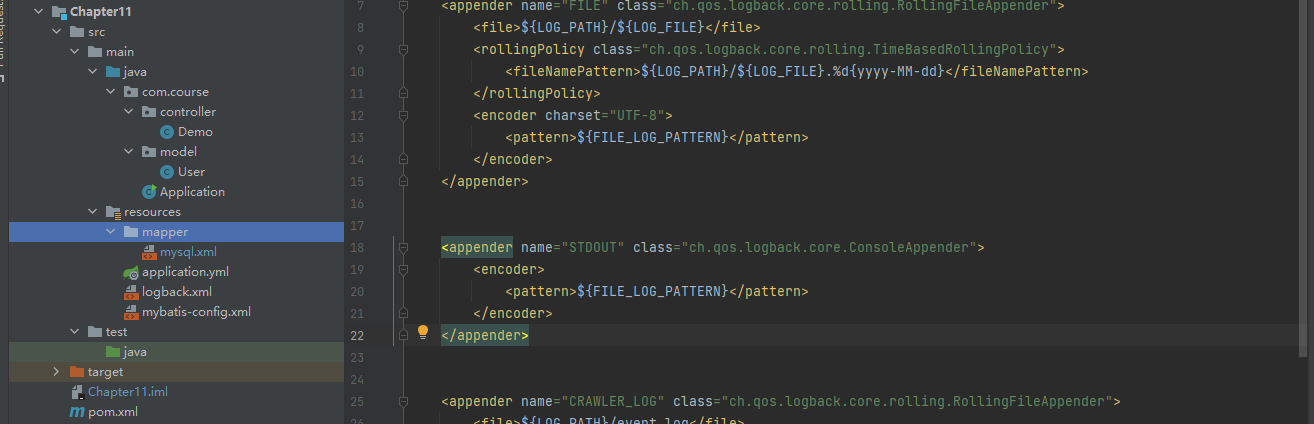1314x424 pixels.
Task: Click the orange target folder icon
Action: pos(77,372)
